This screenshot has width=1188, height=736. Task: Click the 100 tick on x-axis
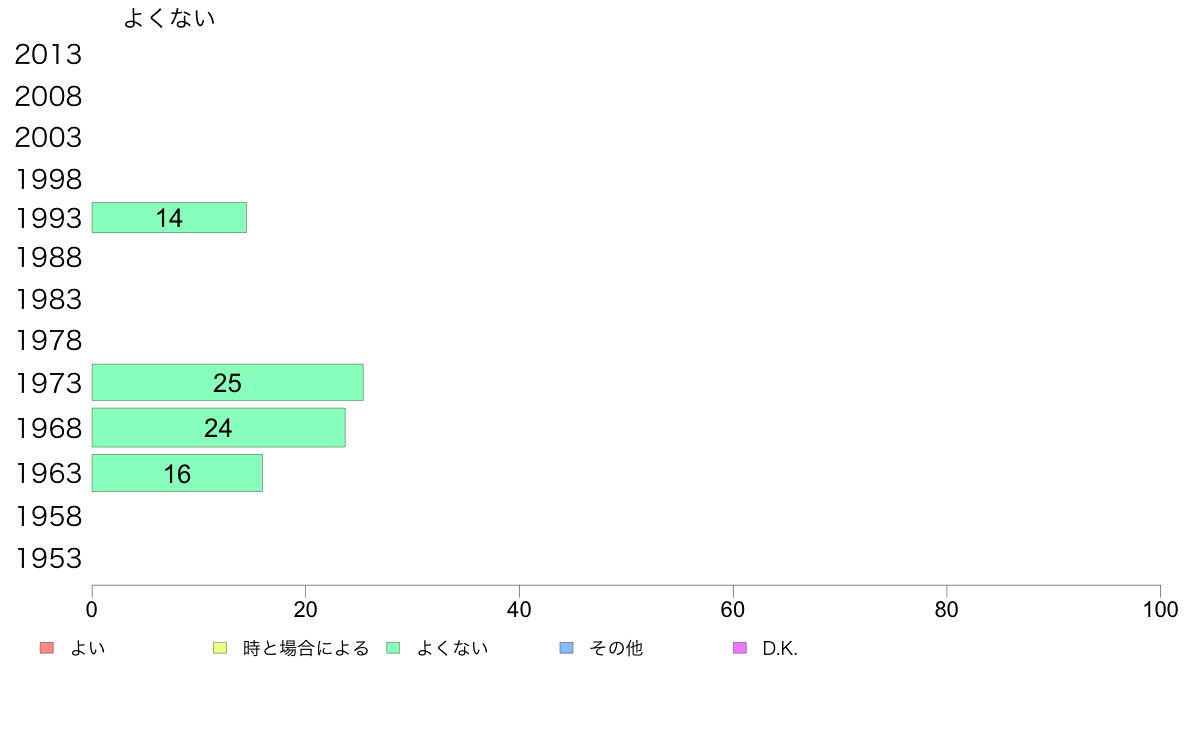click(1159, 609)
